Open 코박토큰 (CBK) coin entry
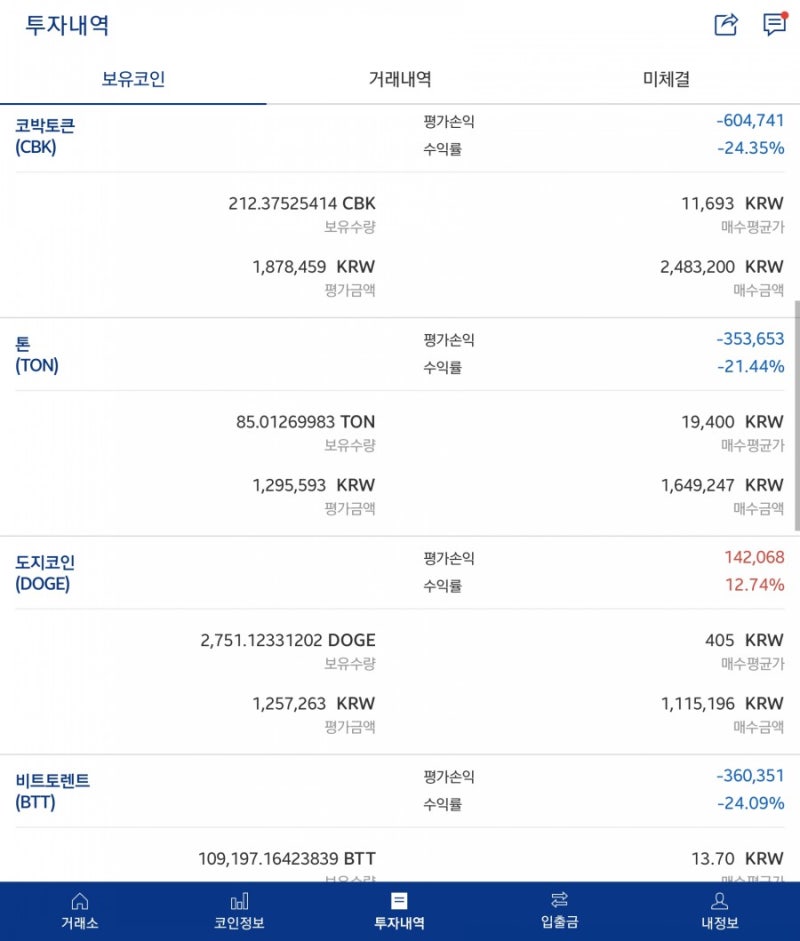The height and width of the screenshot is (941, 800). pos(45,136)
